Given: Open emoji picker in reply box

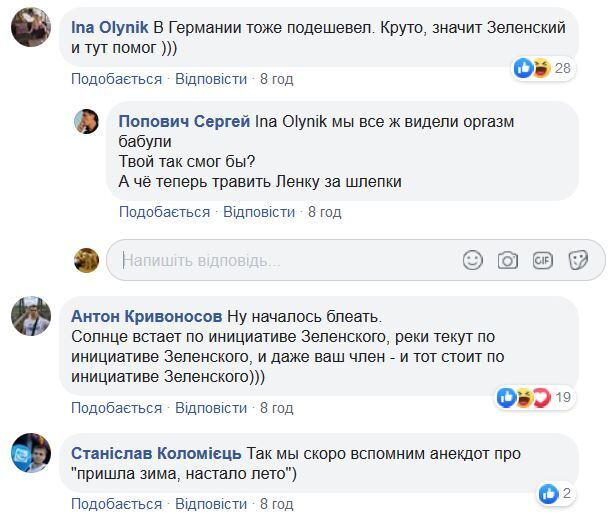Looking at the screenshot, I should [x=473, y=260].
